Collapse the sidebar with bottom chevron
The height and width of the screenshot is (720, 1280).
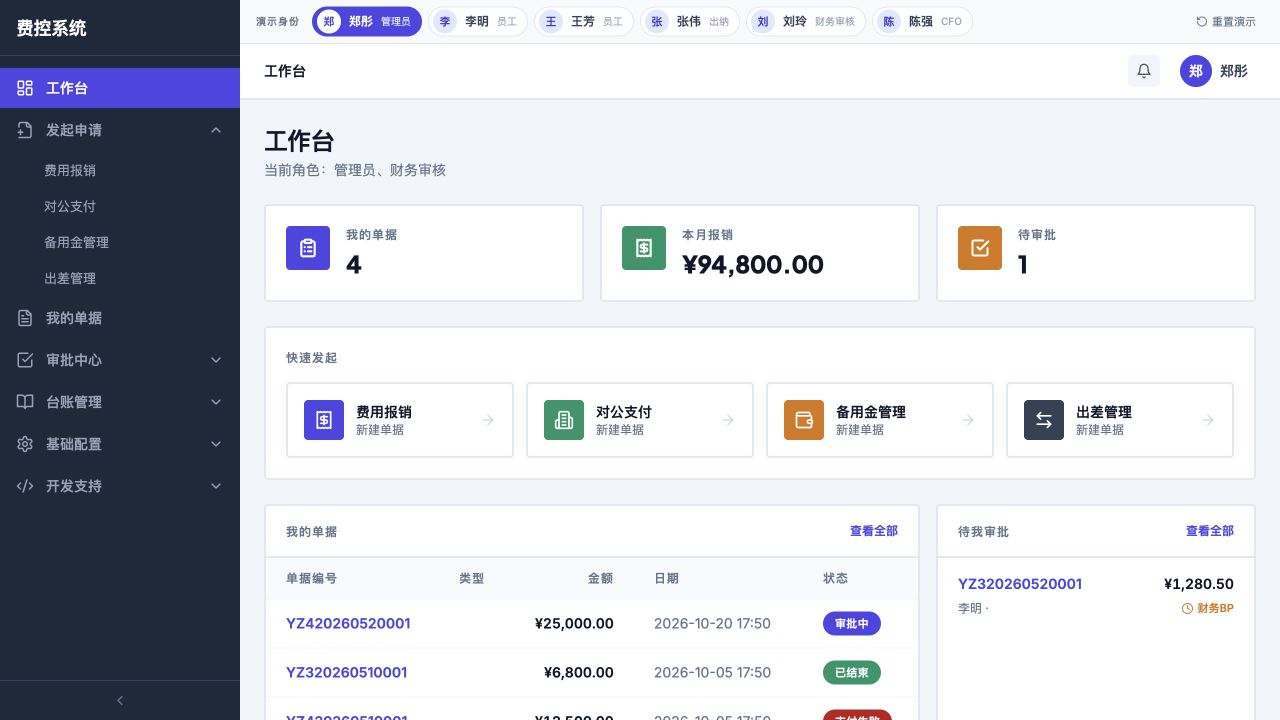point(120,701)
